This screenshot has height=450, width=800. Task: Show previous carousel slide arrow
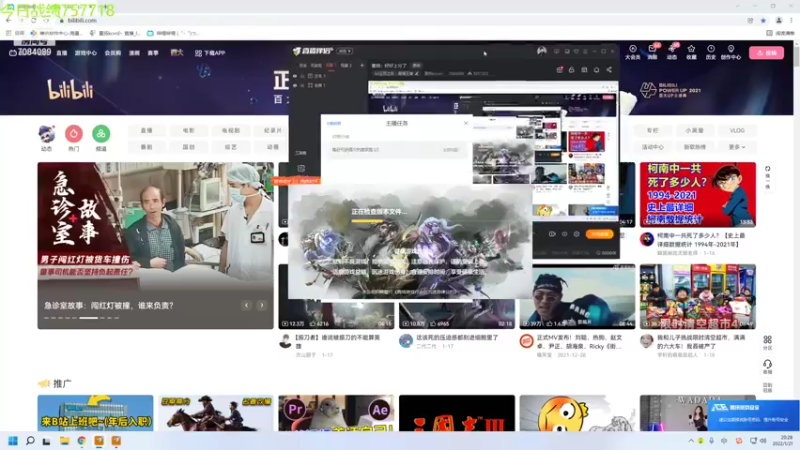246,305
